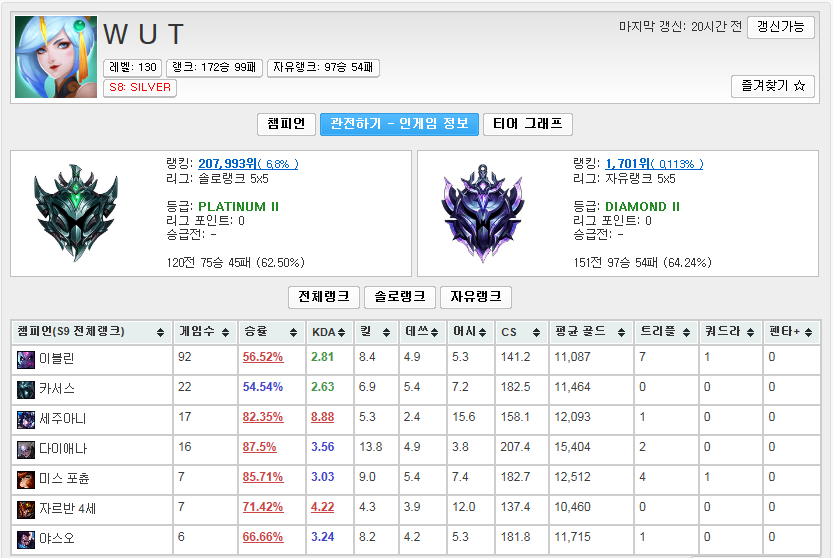
Task: Click the Diana champion icon
Action: [x=26, y=450]
